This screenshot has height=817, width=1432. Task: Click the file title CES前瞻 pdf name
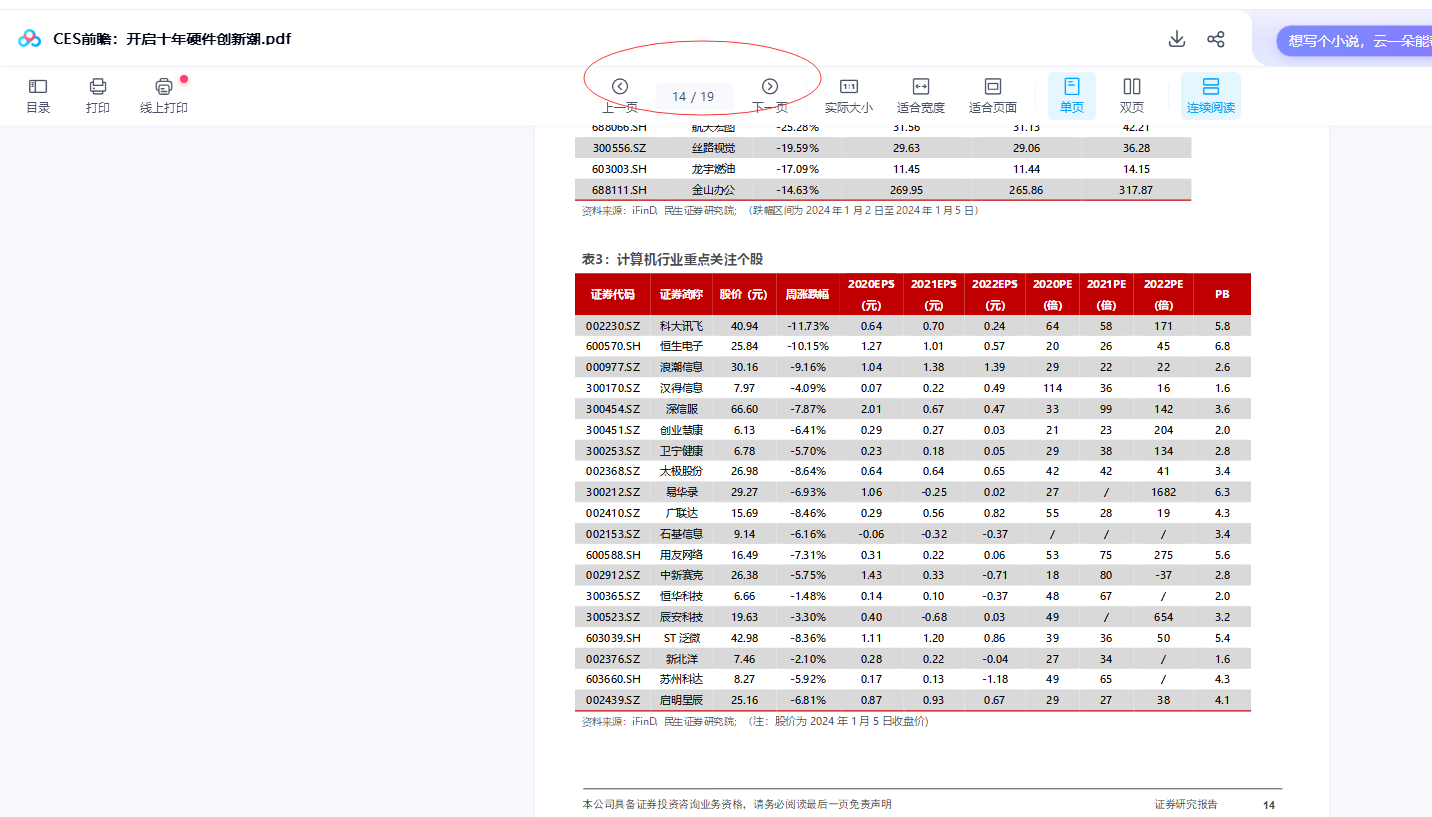click(x=172, y=39)
